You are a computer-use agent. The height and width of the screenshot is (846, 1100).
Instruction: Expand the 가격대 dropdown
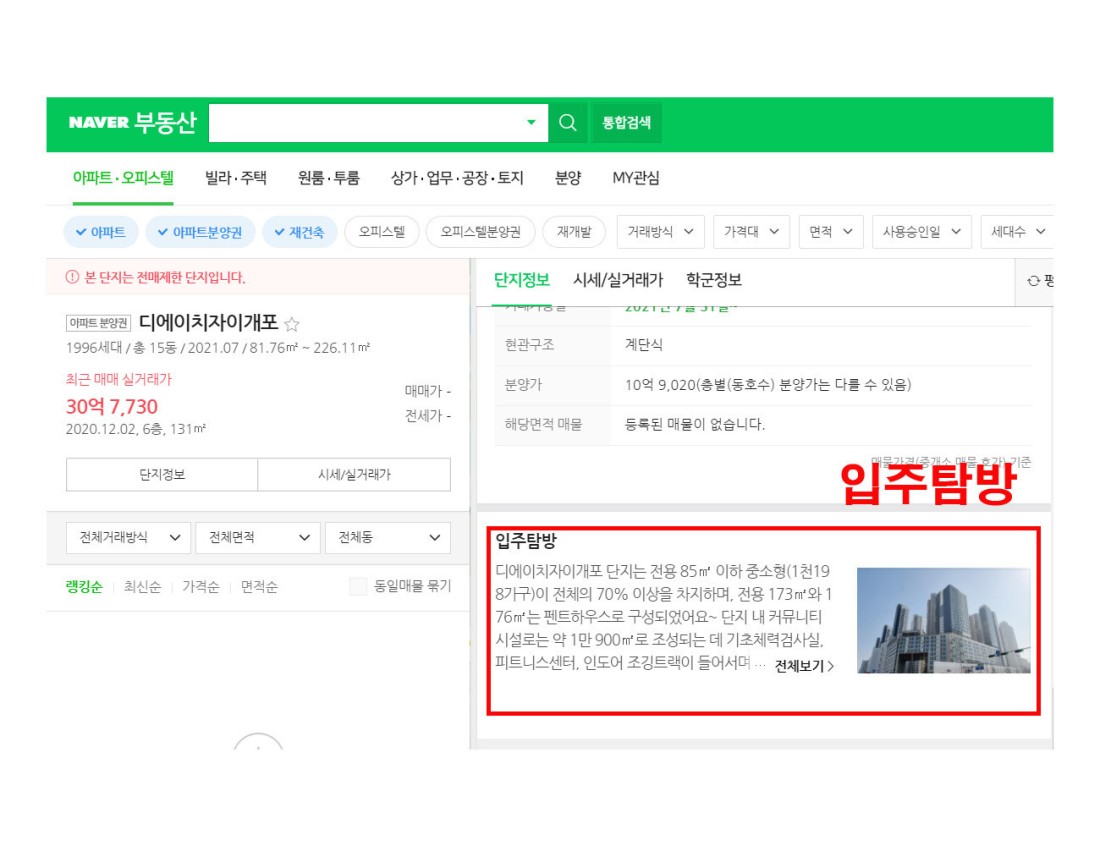[751, 232]
